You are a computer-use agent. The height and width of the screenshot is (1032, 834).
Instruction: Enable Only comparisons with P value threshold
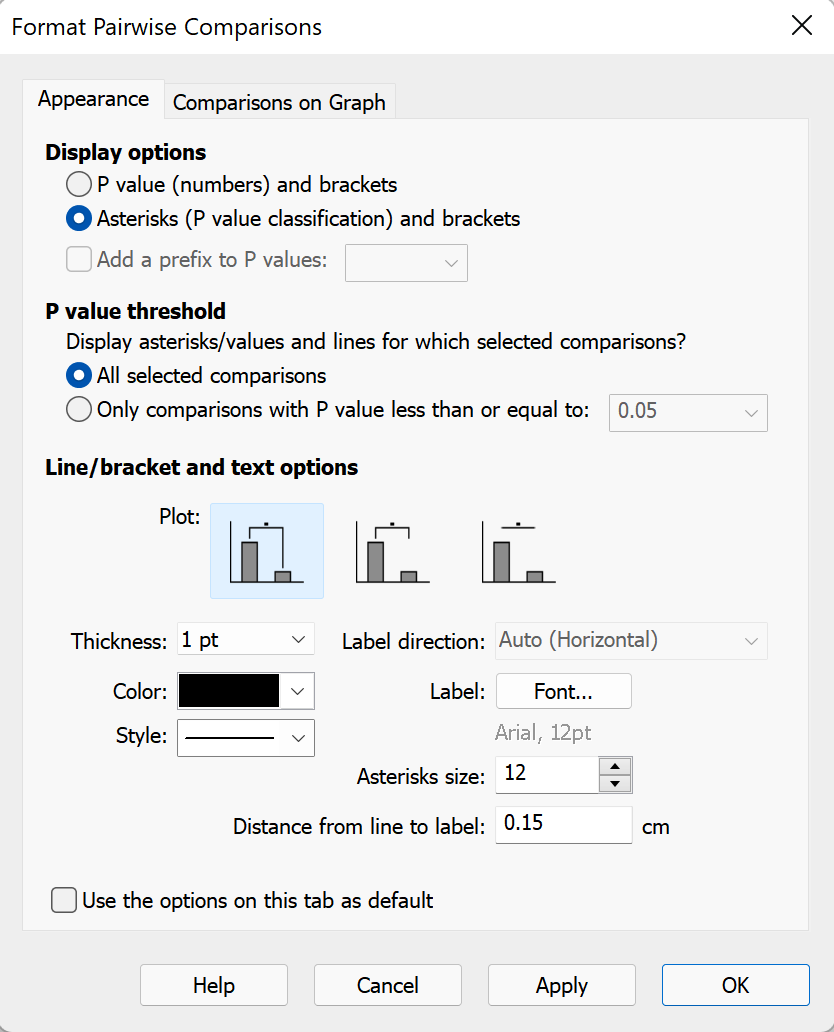click(x=79, y=410)
